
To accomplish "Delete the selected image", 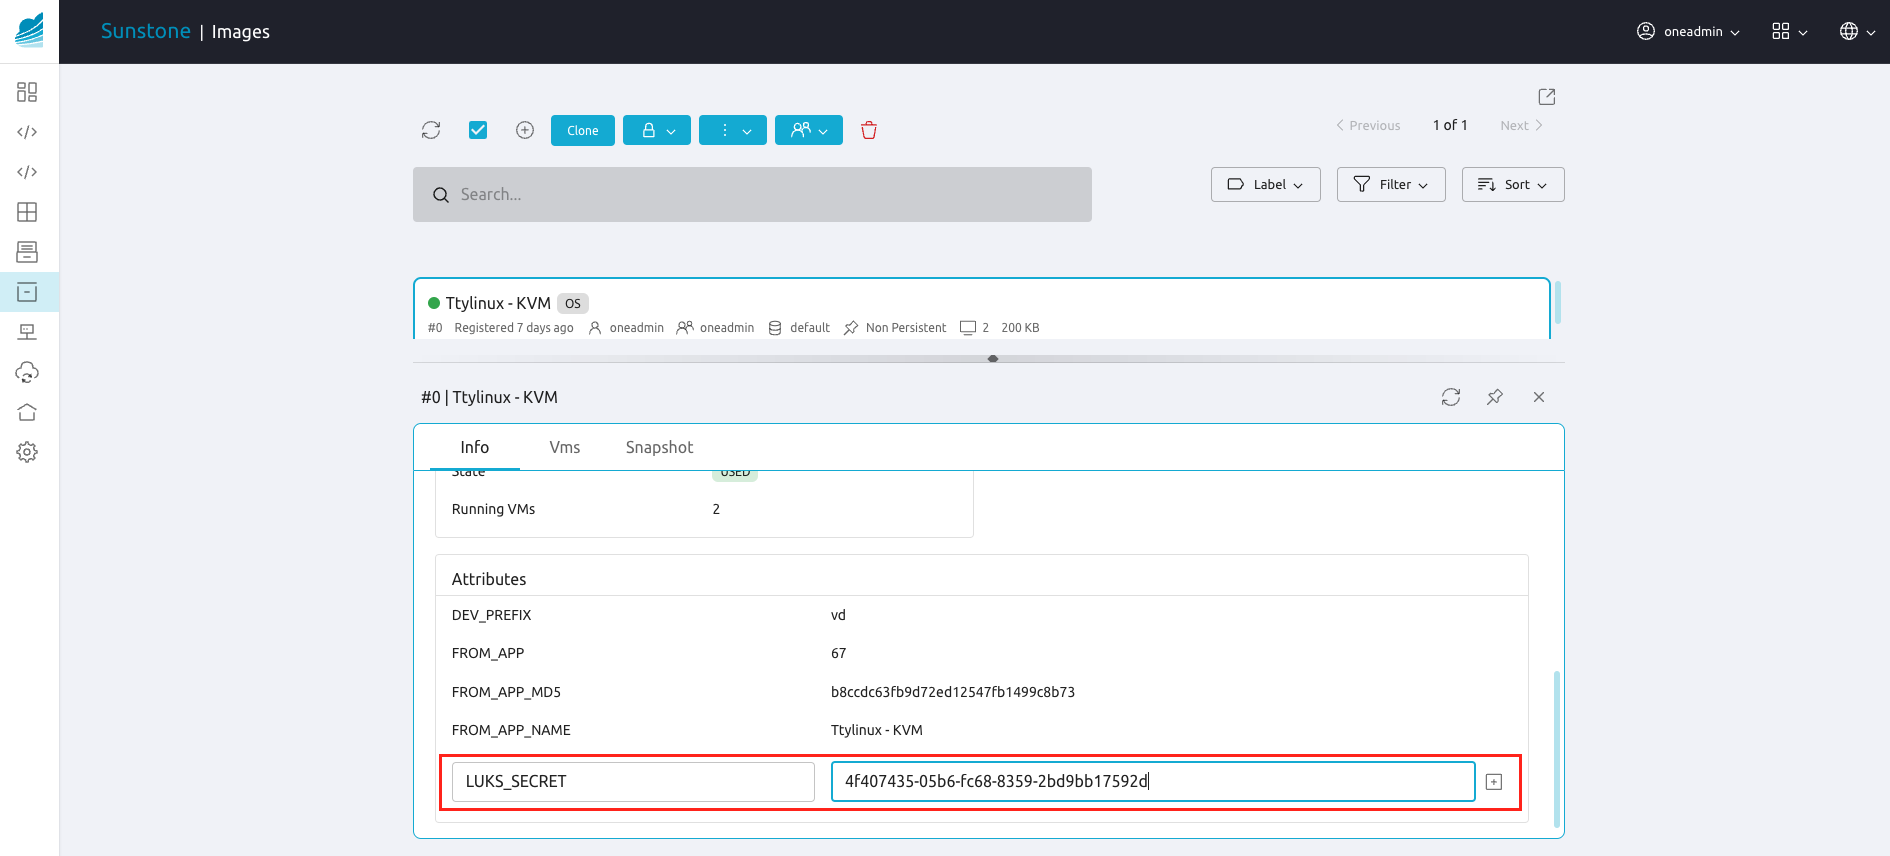I will tap(869, 130).
